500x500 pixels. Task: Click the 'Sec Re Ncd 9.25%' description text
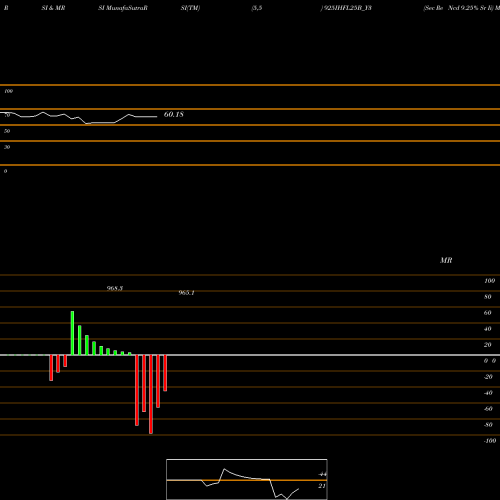(451, 8)
